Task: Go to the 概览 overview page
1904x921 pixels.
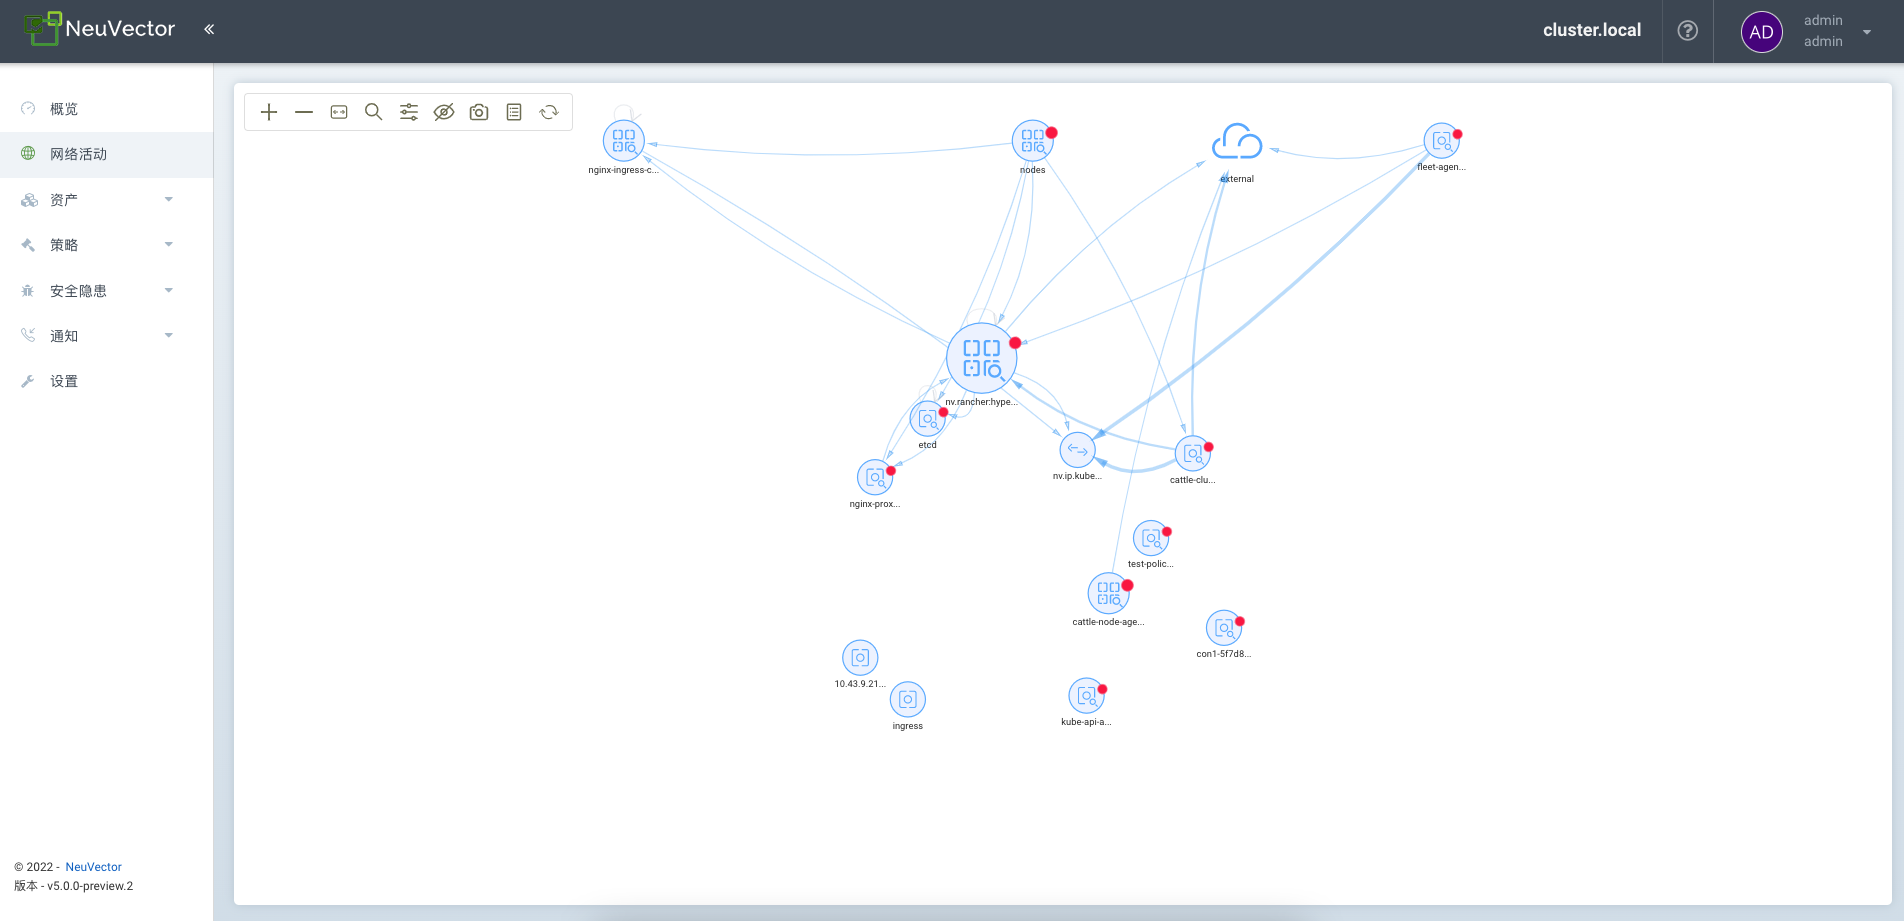Action: click(x=64, y=109)
